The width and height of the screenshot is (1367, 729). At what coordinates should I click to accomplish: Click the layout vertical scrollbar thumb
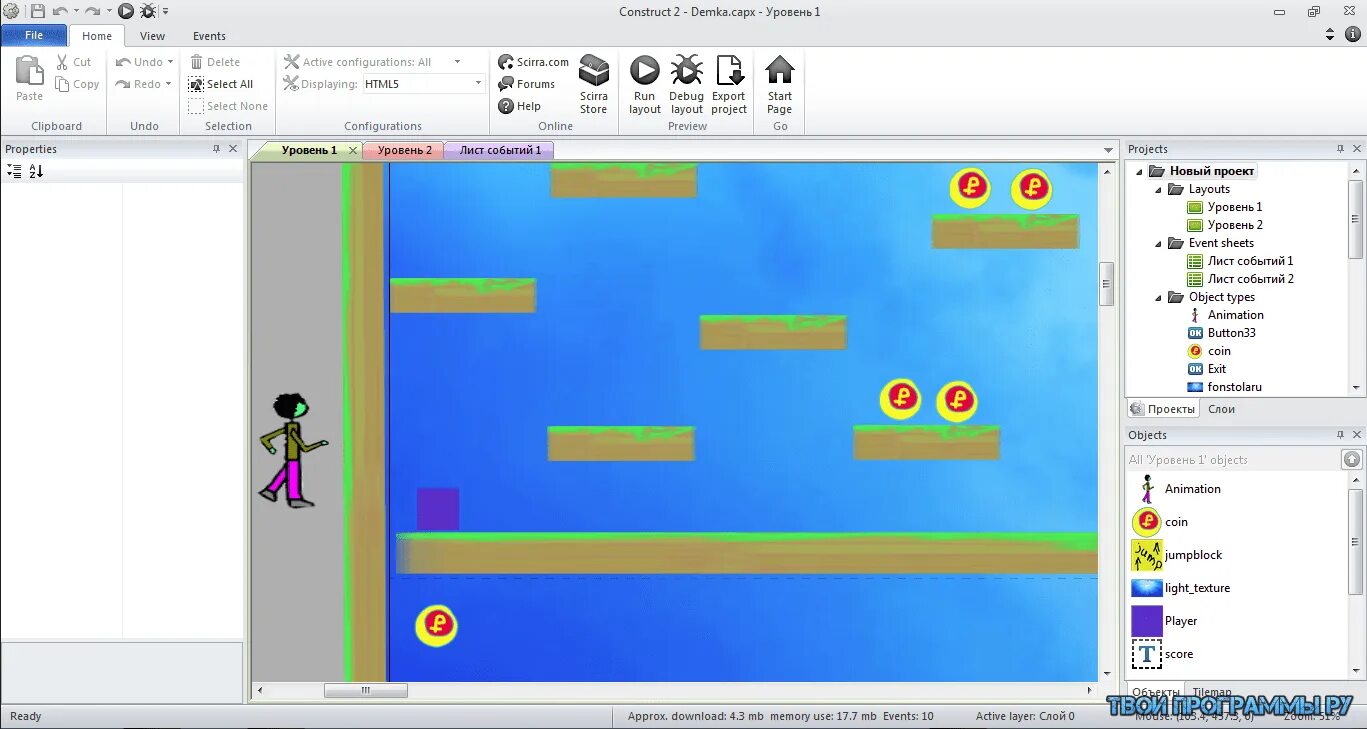click(x=1106, y=284)
